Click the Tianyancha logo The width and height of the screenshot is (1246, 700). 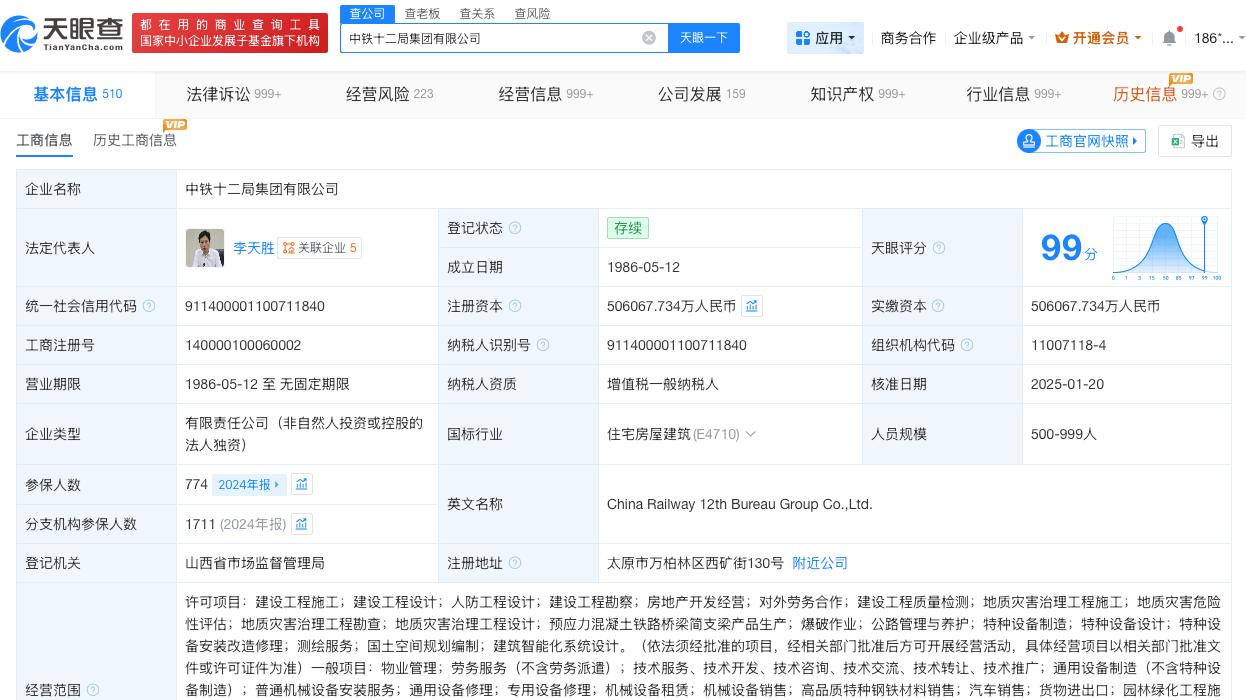coord(62,32)
